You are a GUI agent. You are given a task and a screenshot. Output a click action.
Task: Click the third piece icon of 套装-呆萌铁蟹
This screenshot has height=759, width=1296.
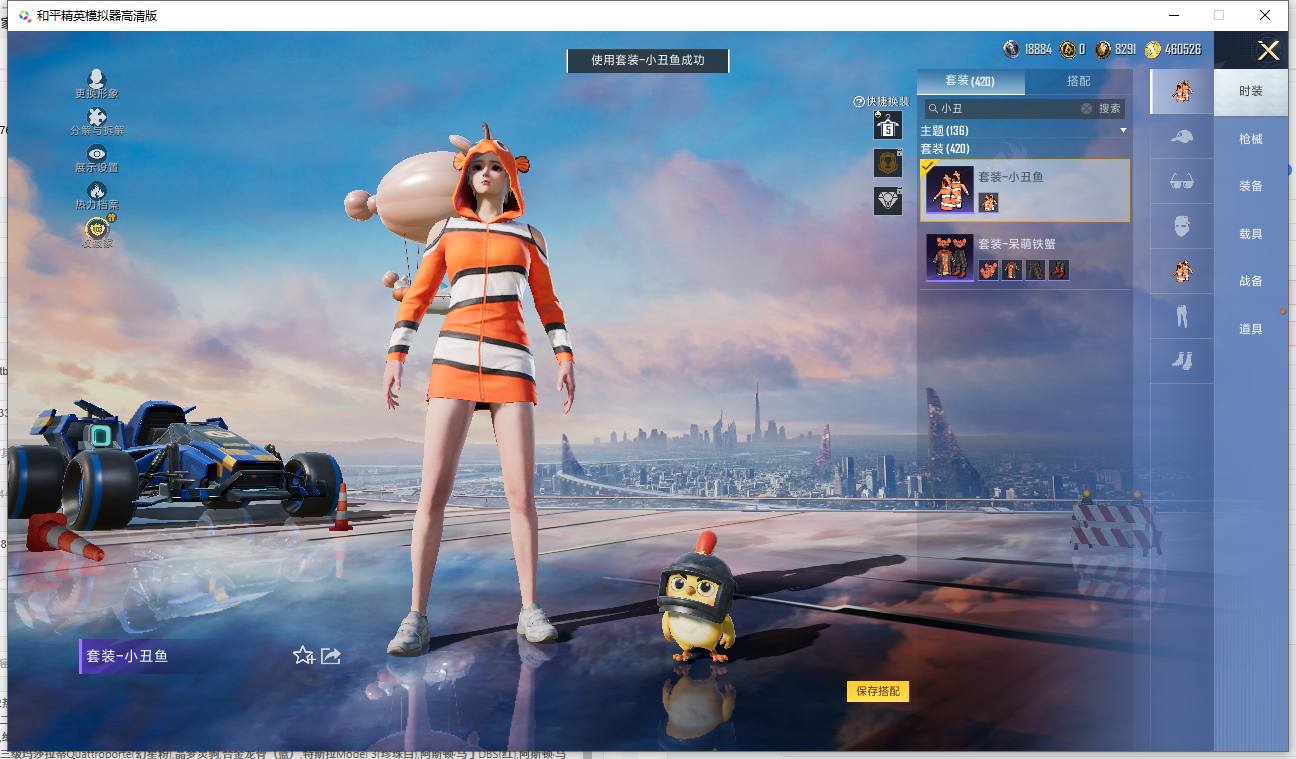[x=1035, y=270]
